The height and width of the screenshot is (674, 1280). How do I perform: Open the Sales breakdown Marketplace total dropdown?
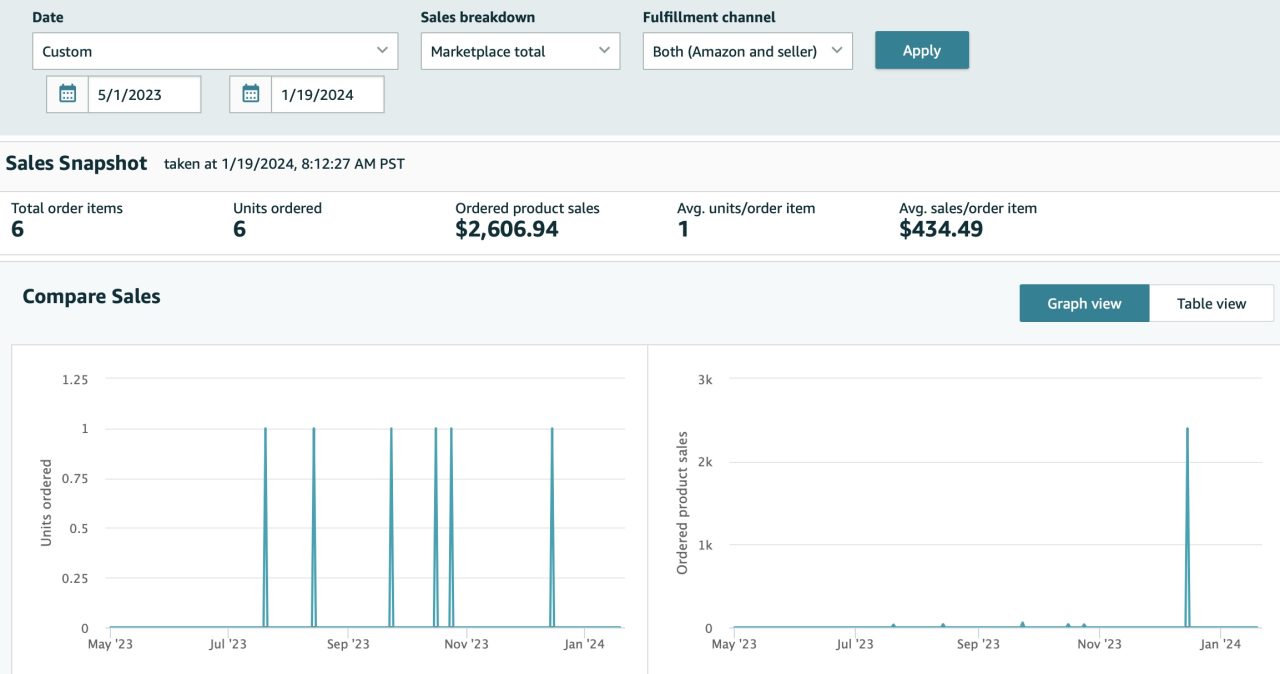pyautogui.click(x=520, y=51)
